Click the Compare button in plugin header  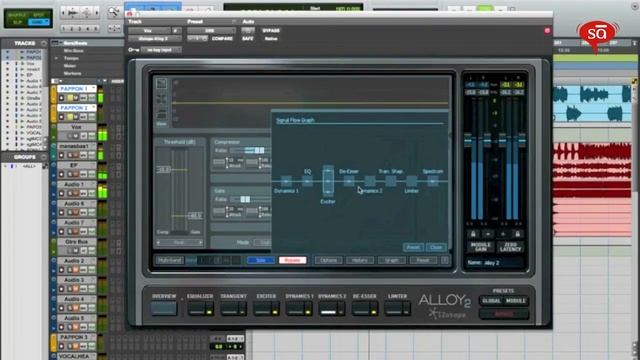point(222,39)
